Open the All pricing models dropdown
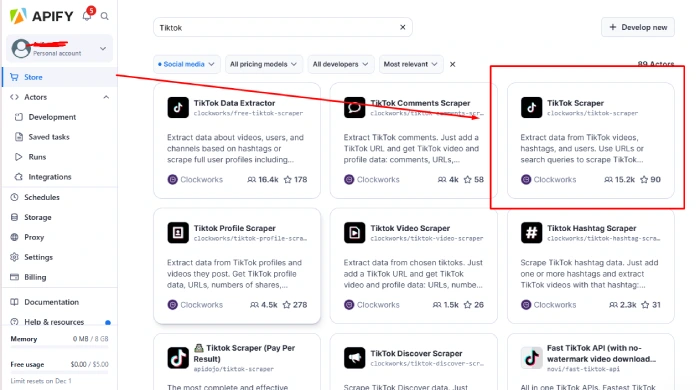Image resolution: width=700 pixels, height=390 pixels. (x=263, y=64)
